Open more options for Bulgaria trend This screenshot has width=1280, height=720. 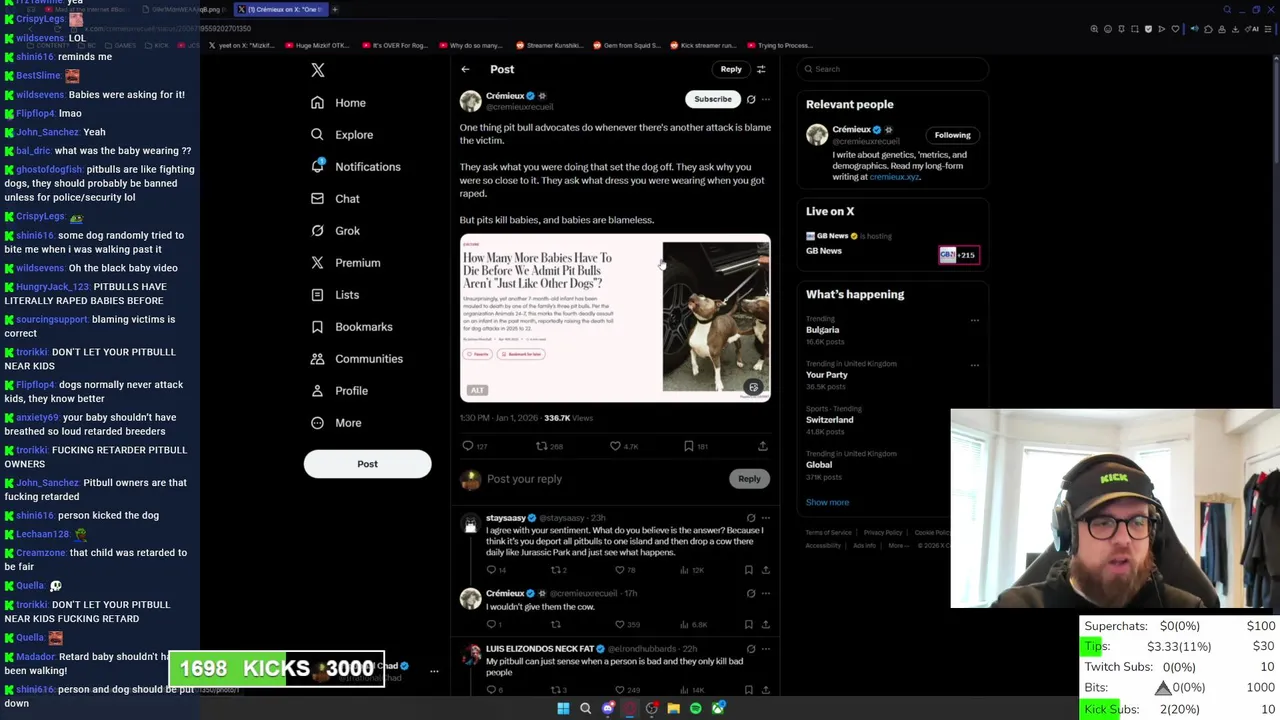[975, 321]
